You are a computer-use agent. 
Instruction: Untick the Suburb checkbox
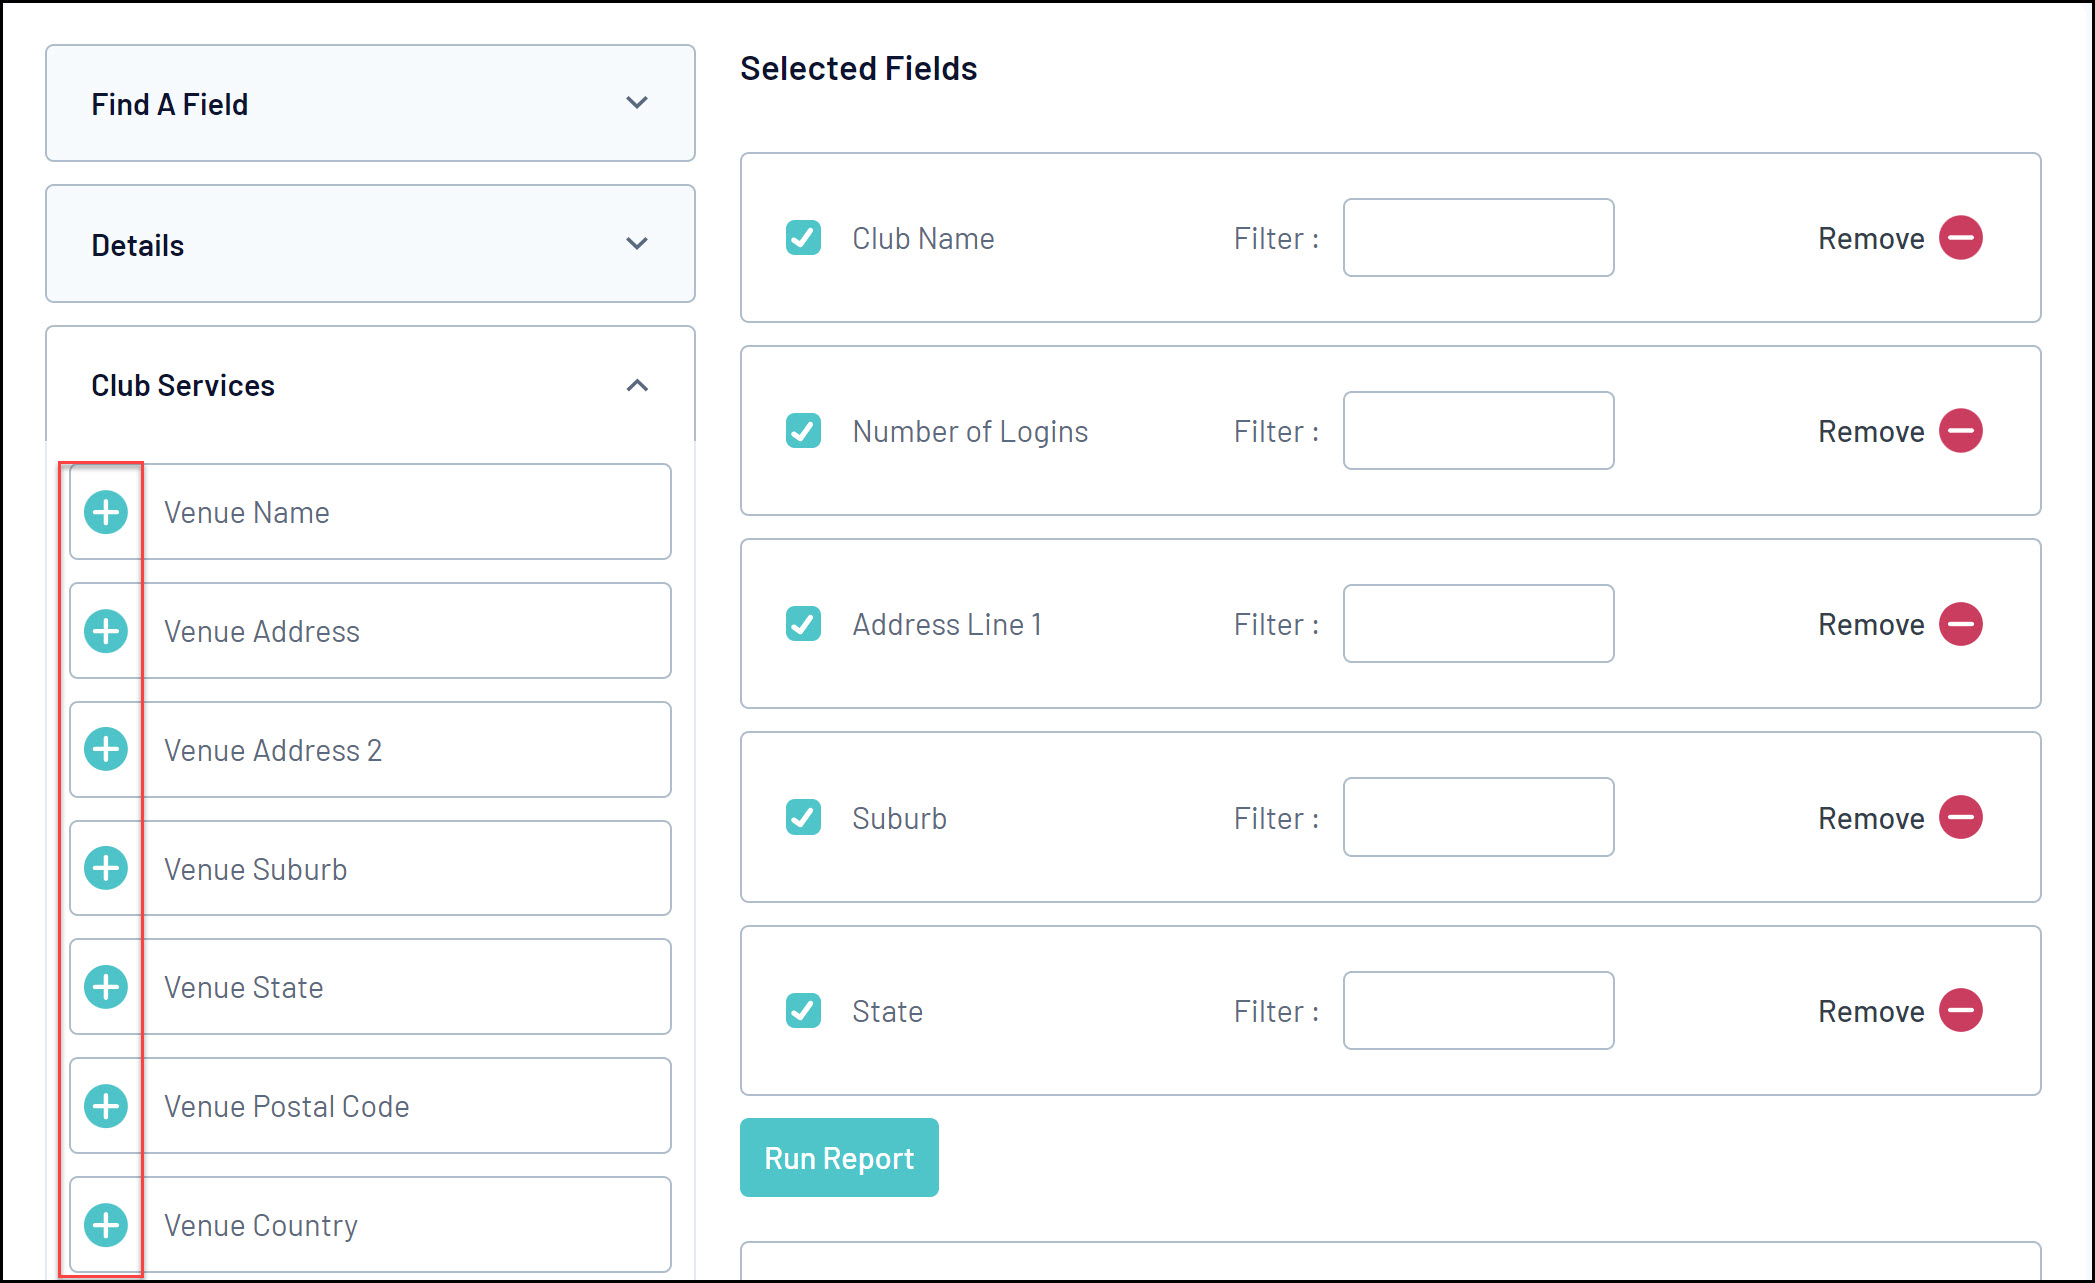click(803, 817)
